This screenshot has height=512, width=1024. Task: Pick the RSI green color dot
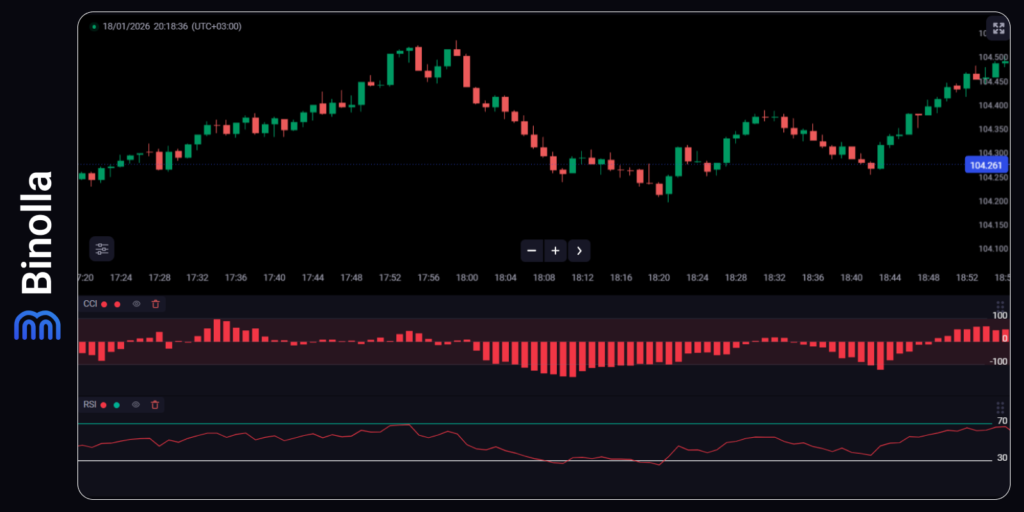point(117,405)
